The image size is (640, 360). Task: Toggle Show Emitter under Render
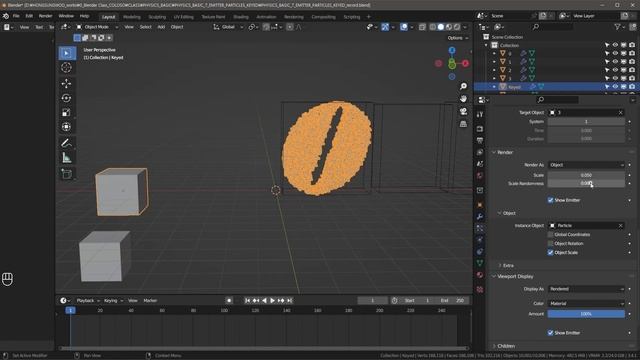550,200
